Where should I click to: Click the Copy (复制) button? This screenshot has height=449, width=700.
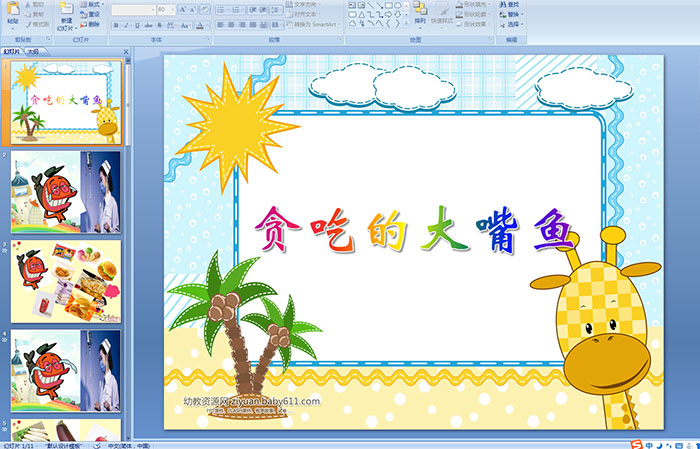click(35, 14)
